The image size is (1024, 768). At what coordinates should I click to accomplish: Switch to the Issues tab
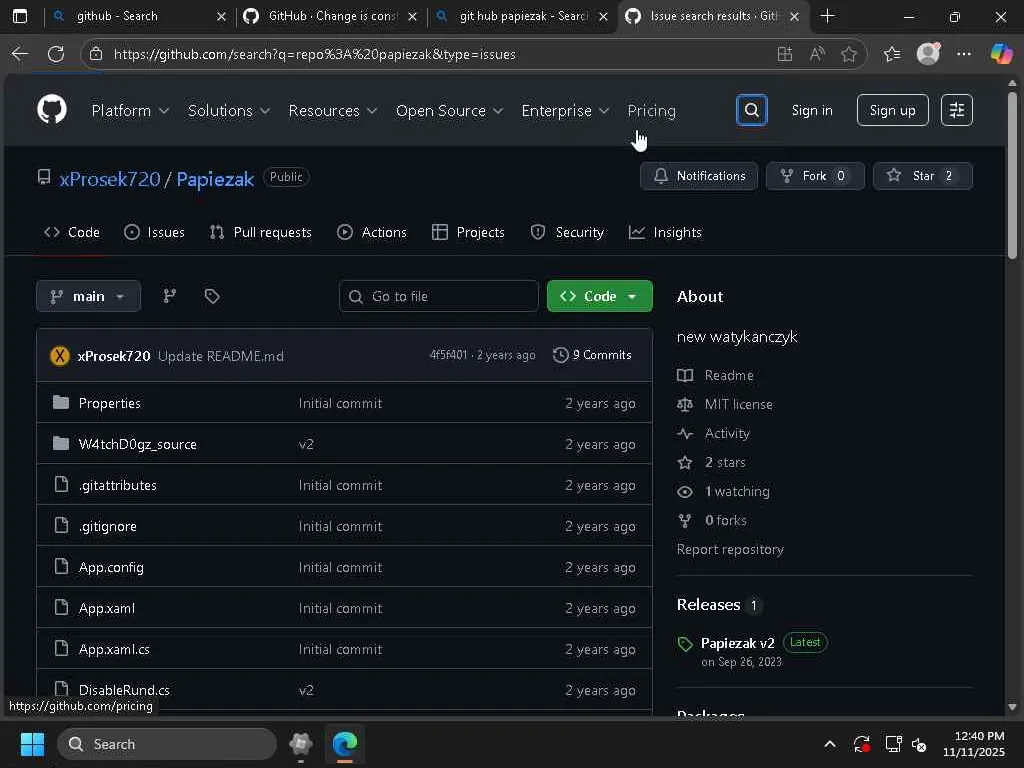[154, 232]
